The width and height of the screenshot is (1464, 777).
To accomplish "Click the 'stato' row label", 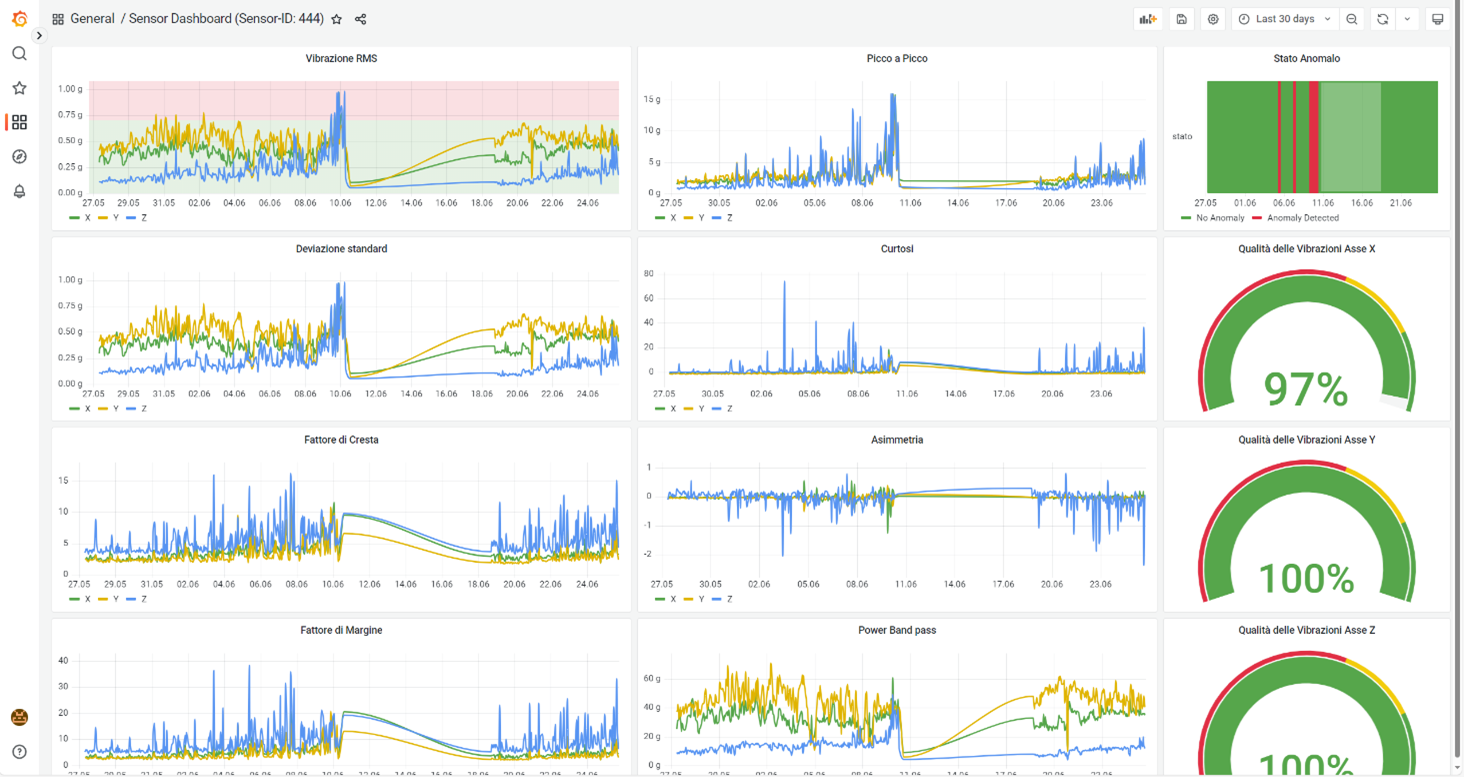I will point(1182,137).
